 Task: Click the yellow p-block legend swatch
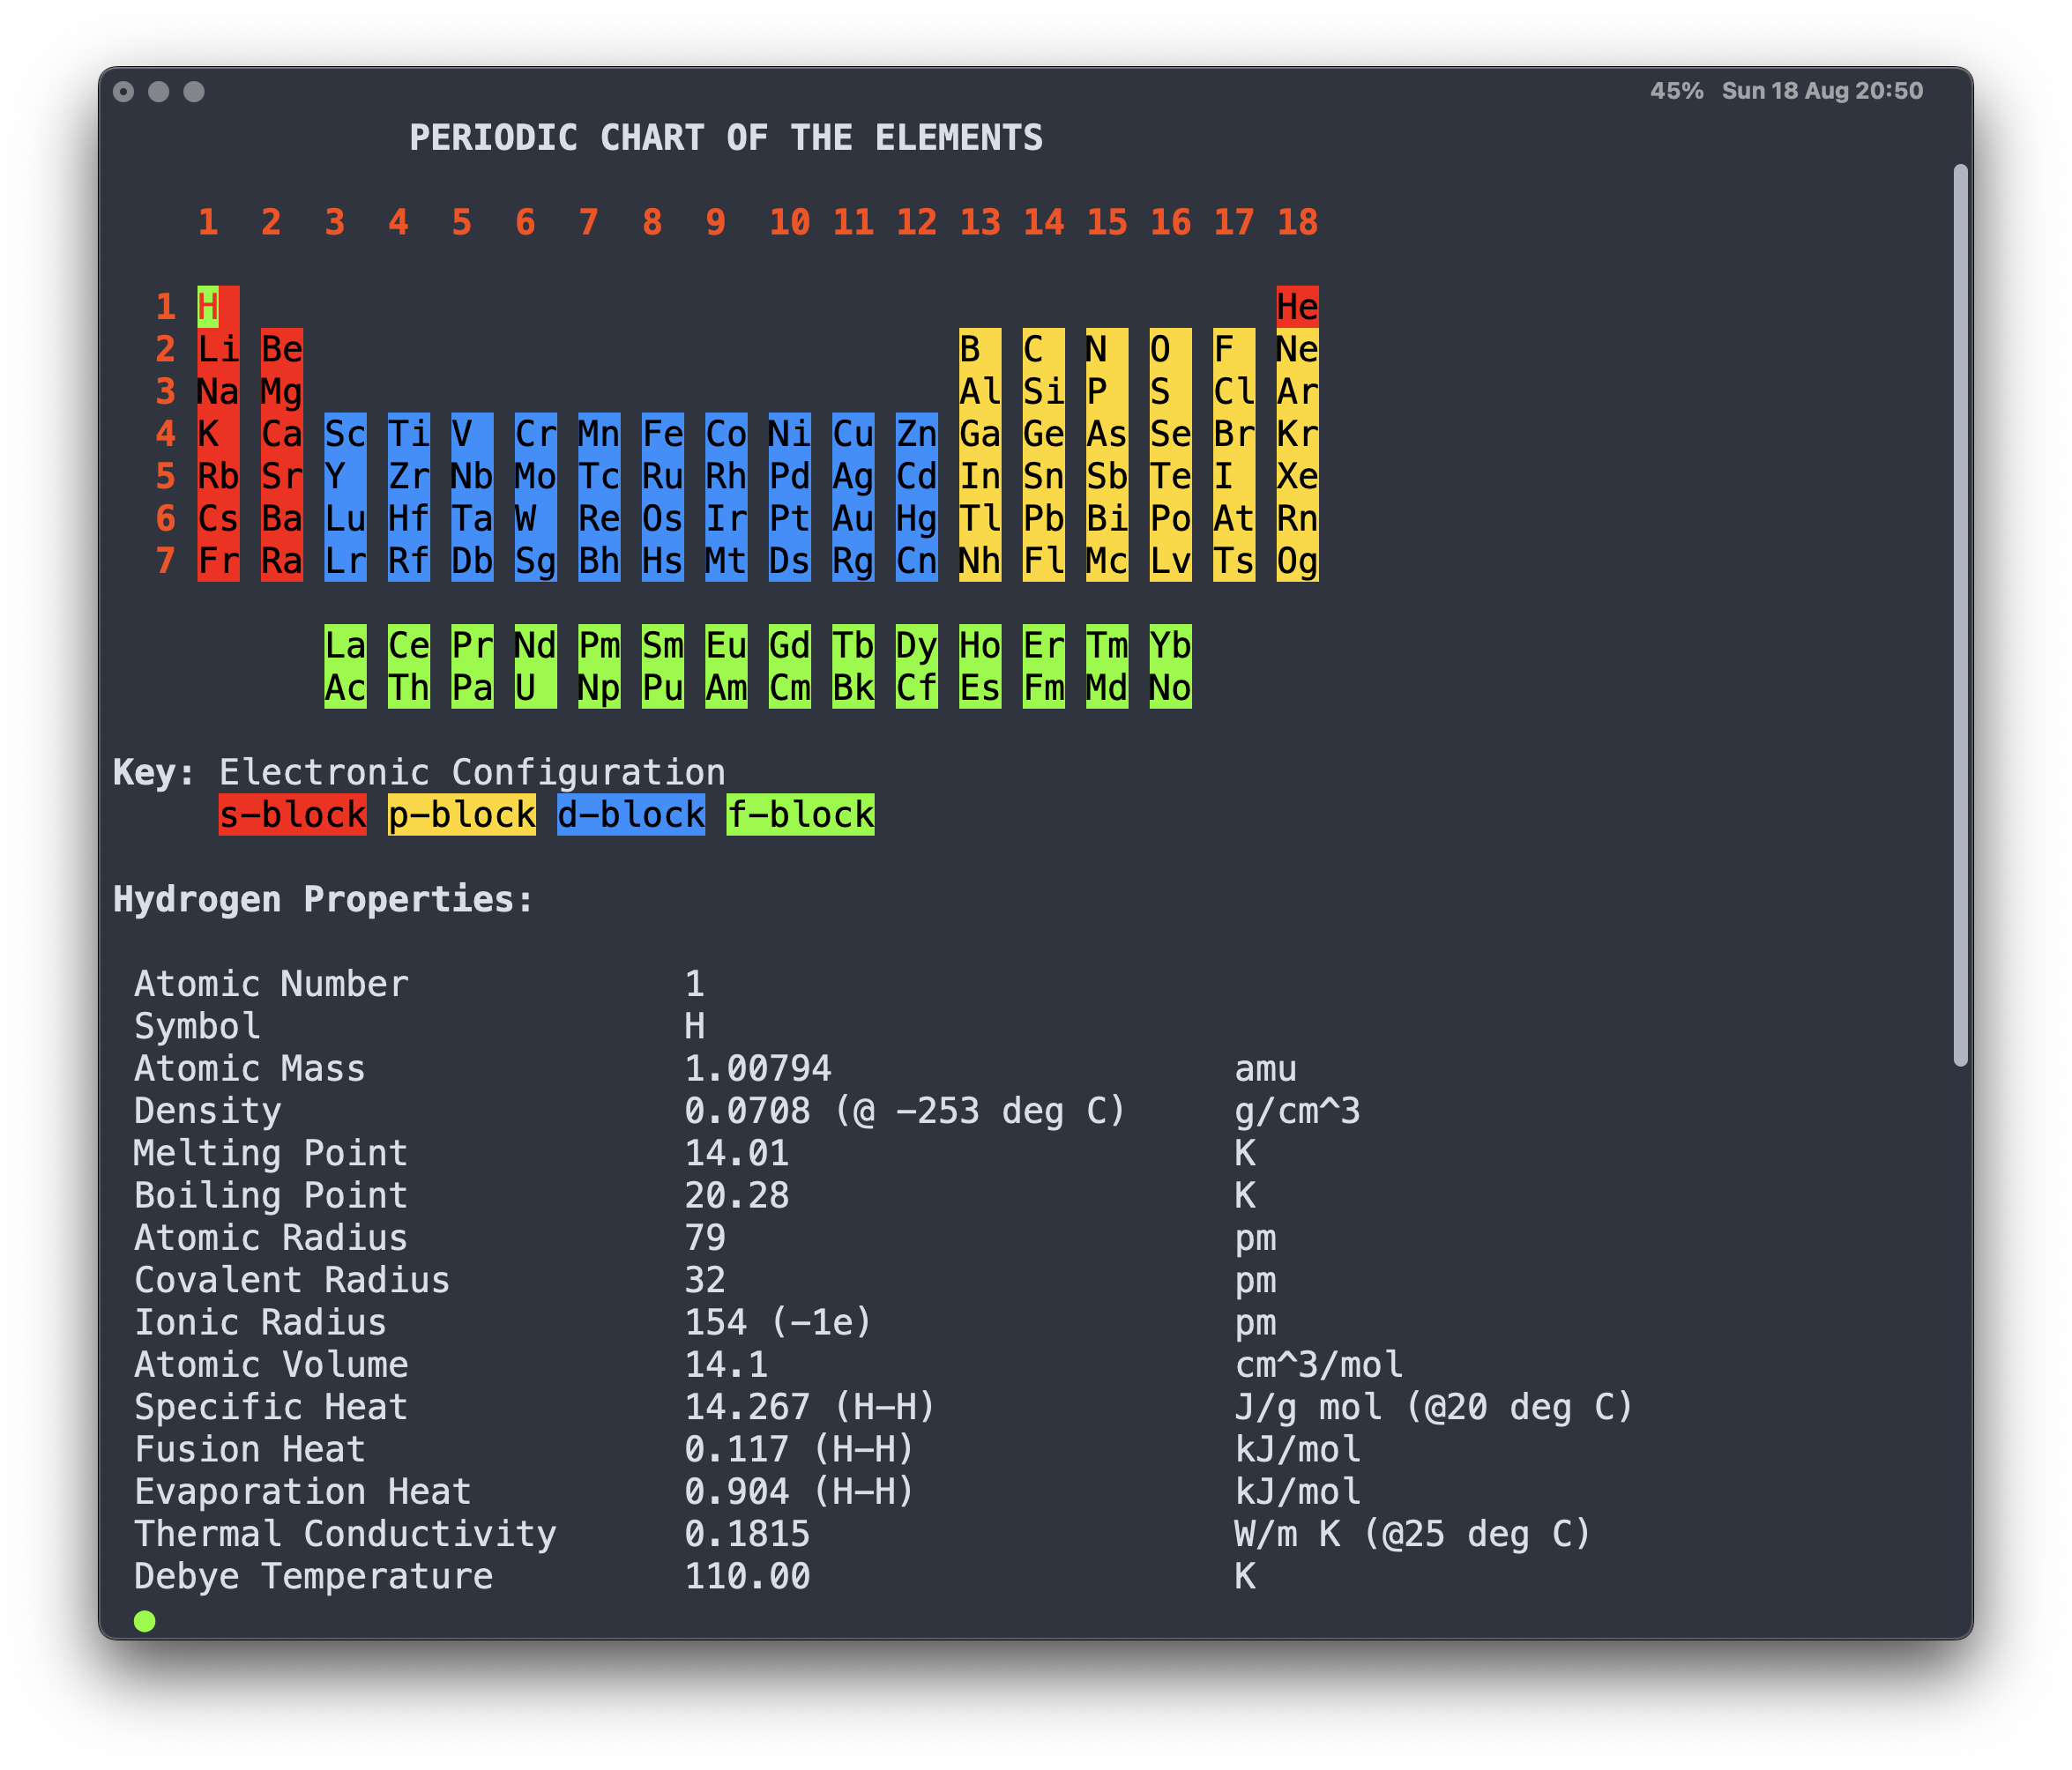461,815
